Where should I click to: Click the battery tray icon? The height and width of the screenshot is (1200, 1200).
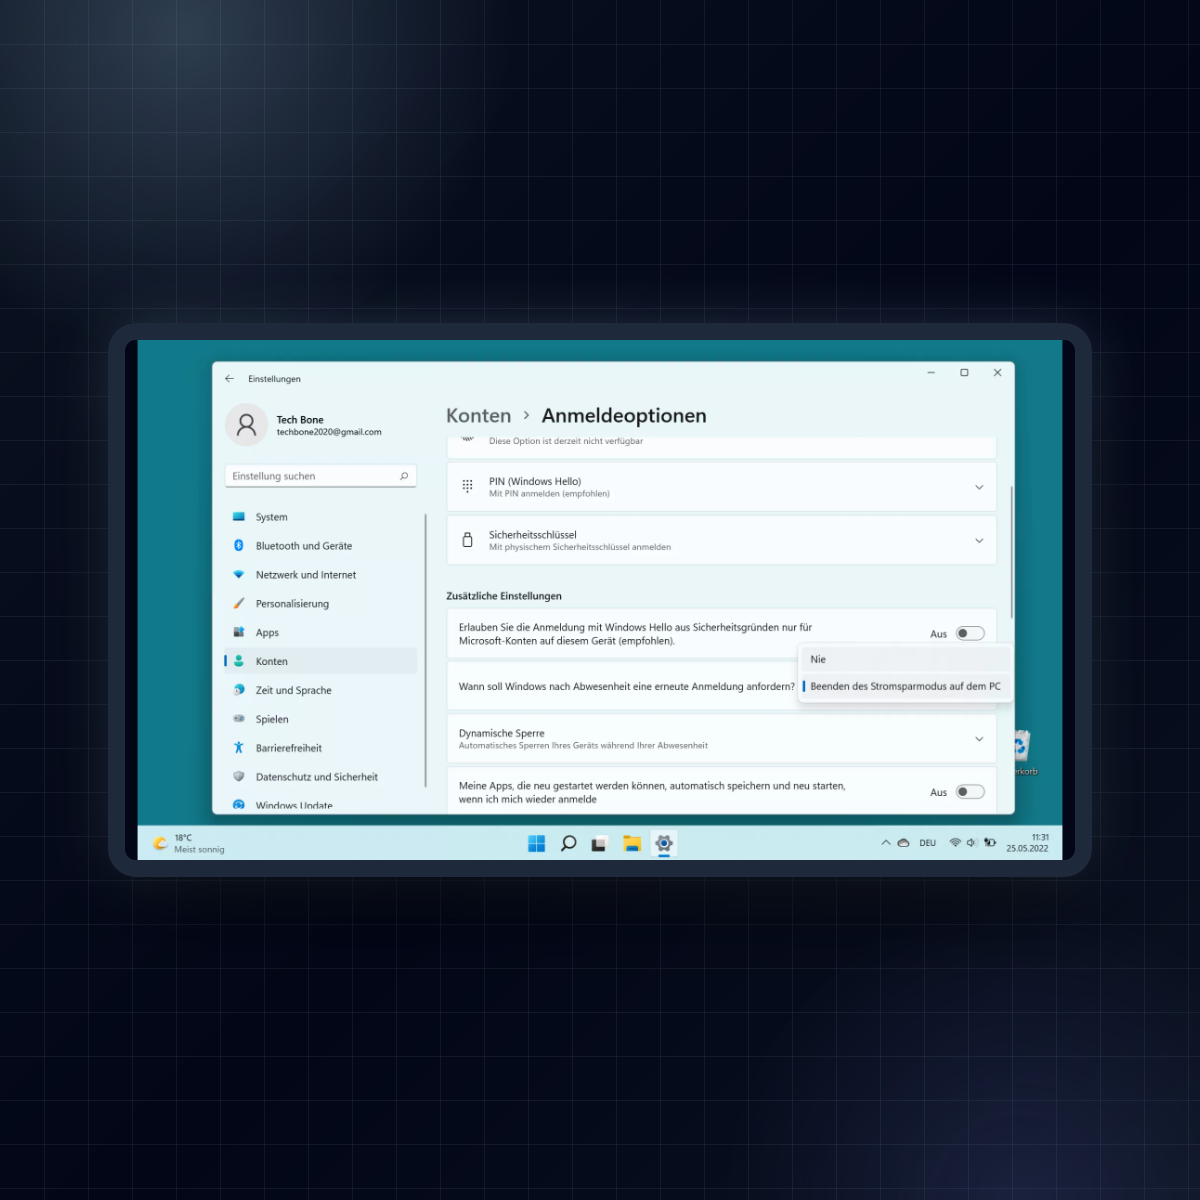(x=990, y=843)
